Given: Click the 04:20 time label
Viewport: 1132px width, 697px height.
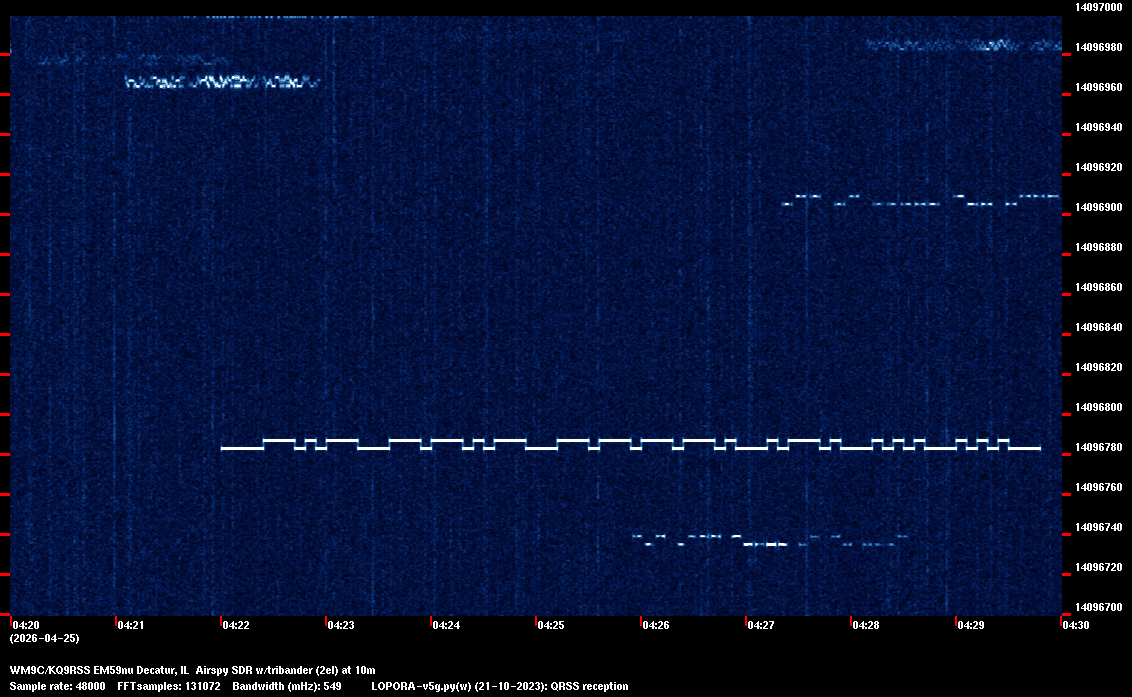Looking at the screenshot, I should pos(24,625).
